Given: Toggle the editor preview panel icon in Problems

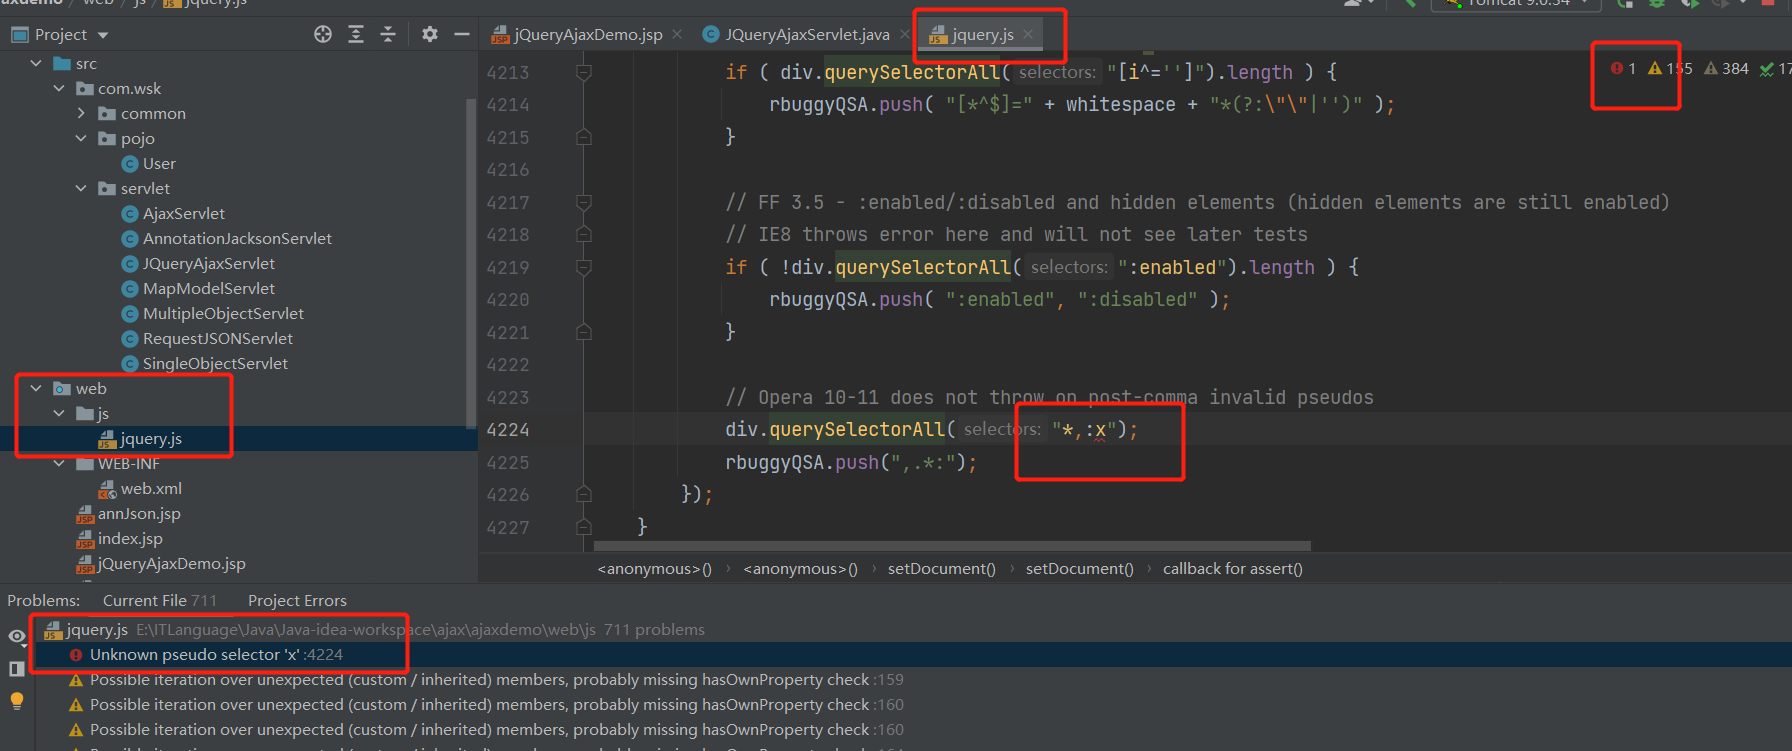Looking at the screenshot, I should click(17, 668).
